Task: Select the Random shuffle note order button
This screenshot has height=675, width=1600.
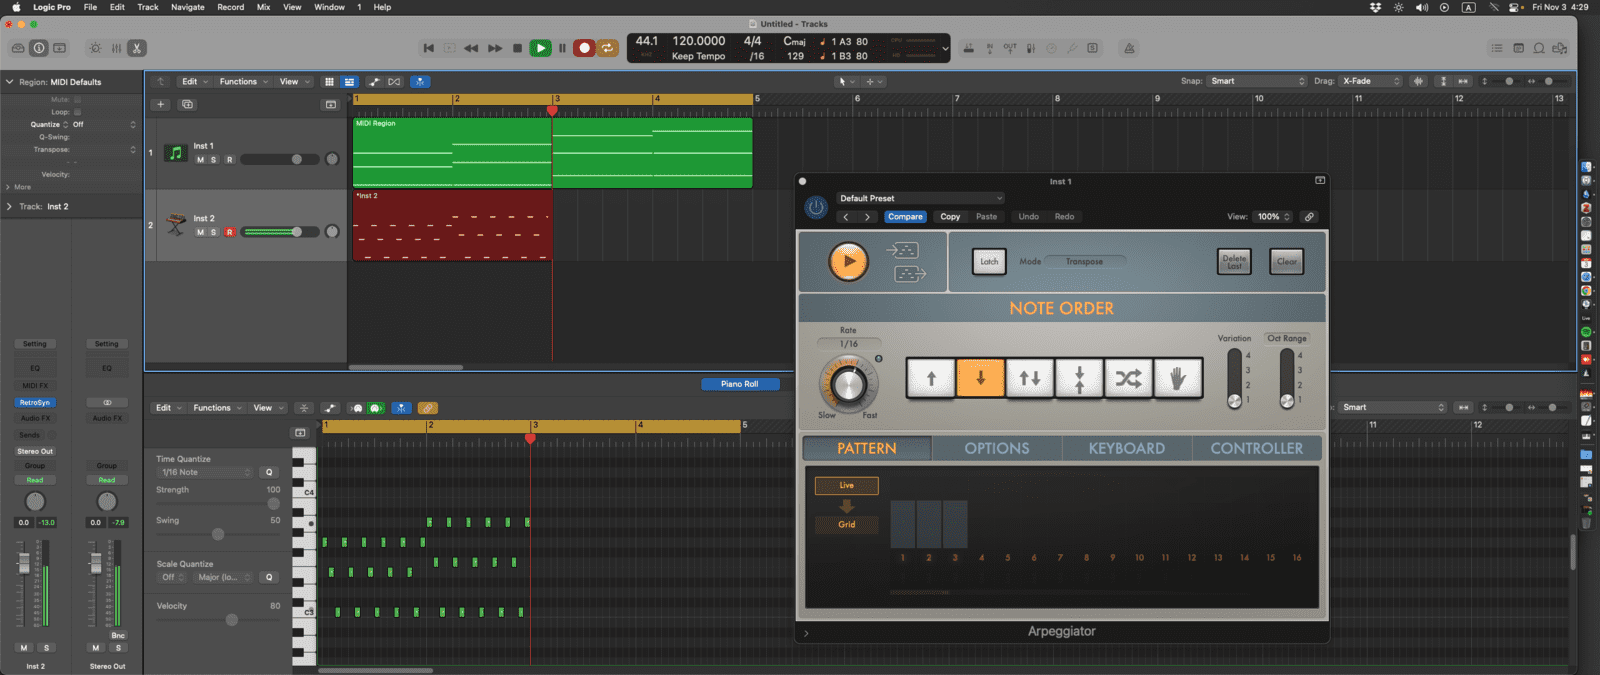Action: click(x=1128, y=378)
